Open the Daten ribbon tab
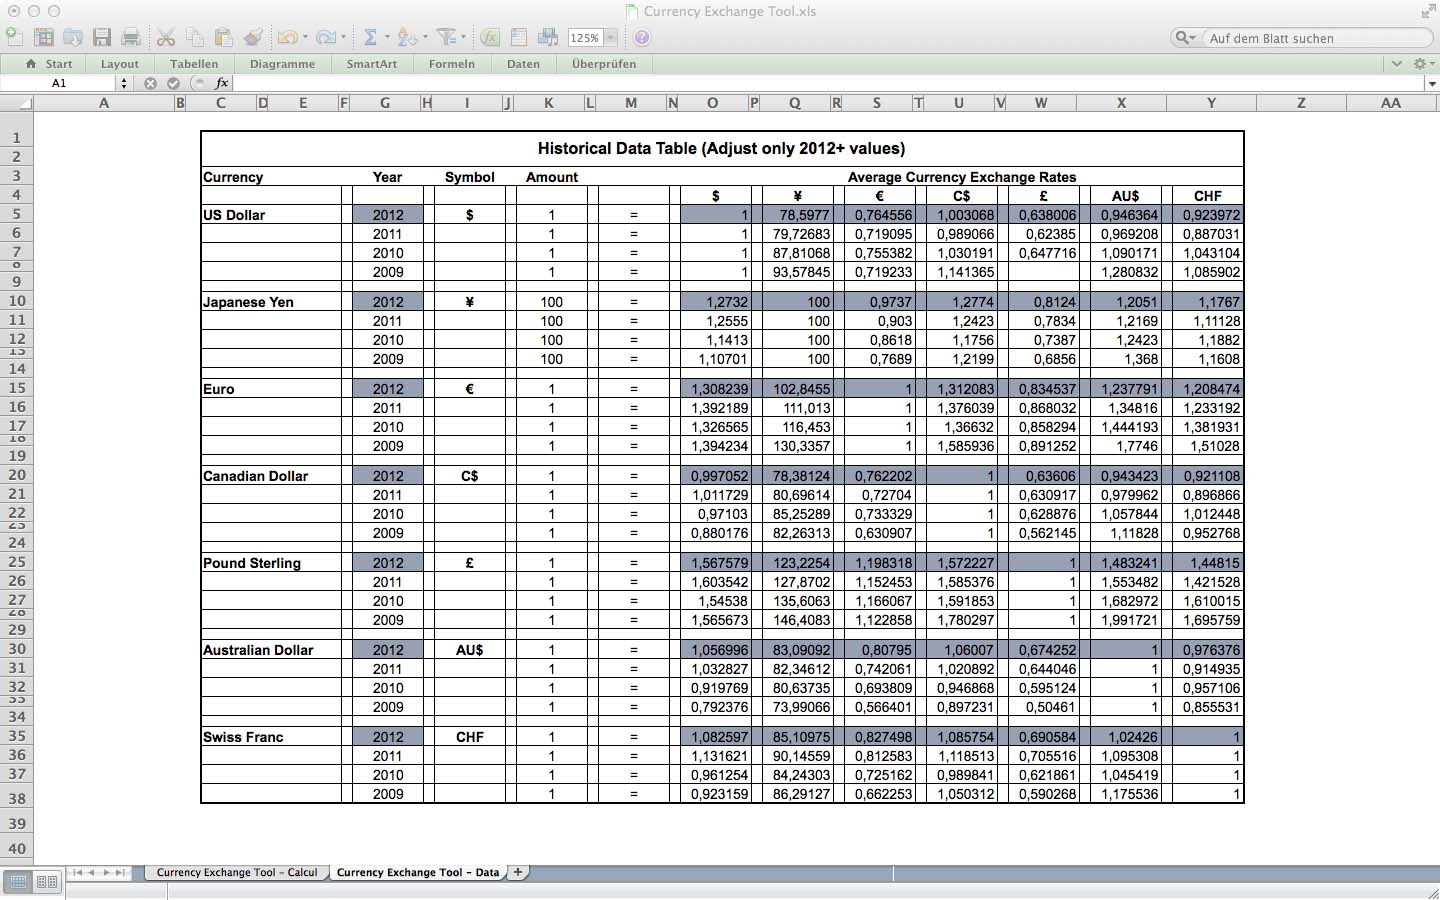 (x=523, y=64)
